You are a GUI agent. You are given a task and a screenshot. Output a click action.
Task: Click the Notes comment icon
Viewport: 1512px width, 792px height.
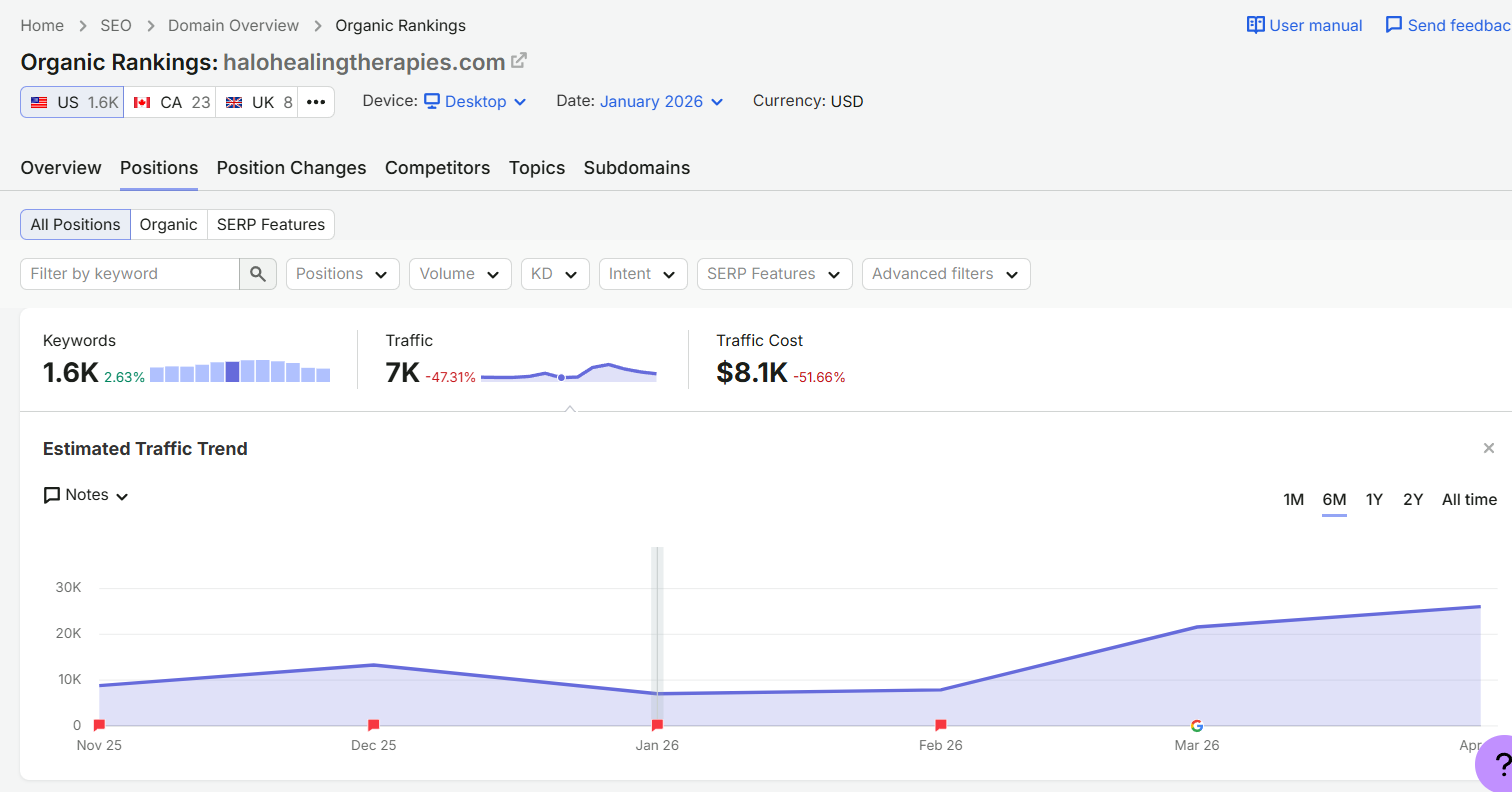point(52,495)
